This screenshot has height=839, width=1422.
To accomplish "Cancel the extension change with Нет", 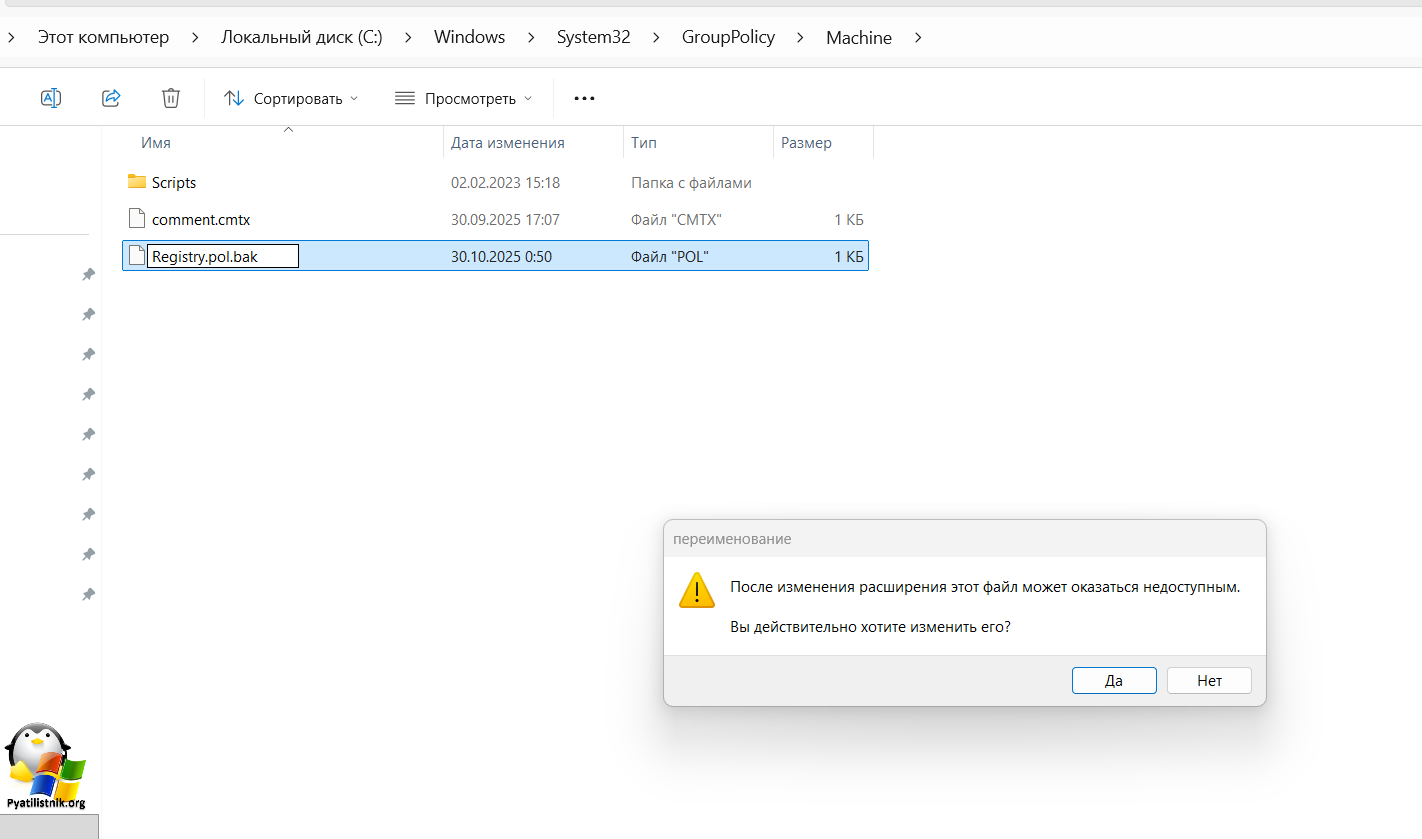I will 1209,681.
